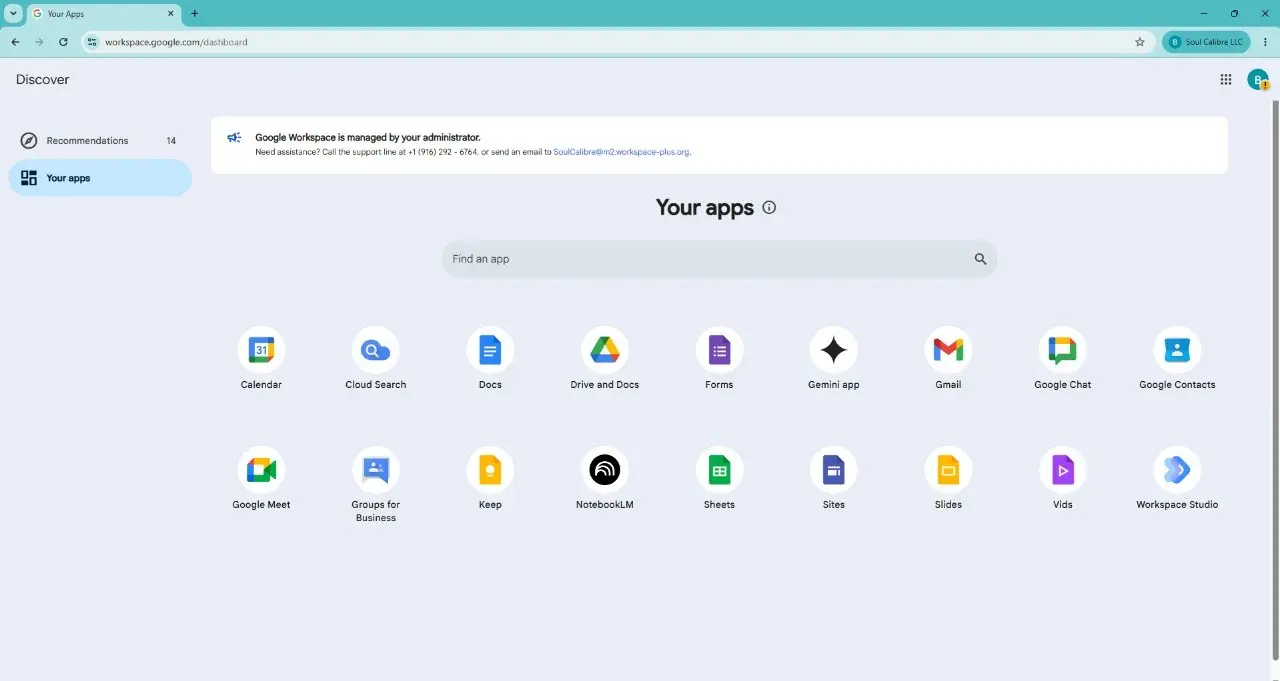The image size is (1280, 681).
Task: Click the site information icon in address bar
Action: tap(92, 42)
